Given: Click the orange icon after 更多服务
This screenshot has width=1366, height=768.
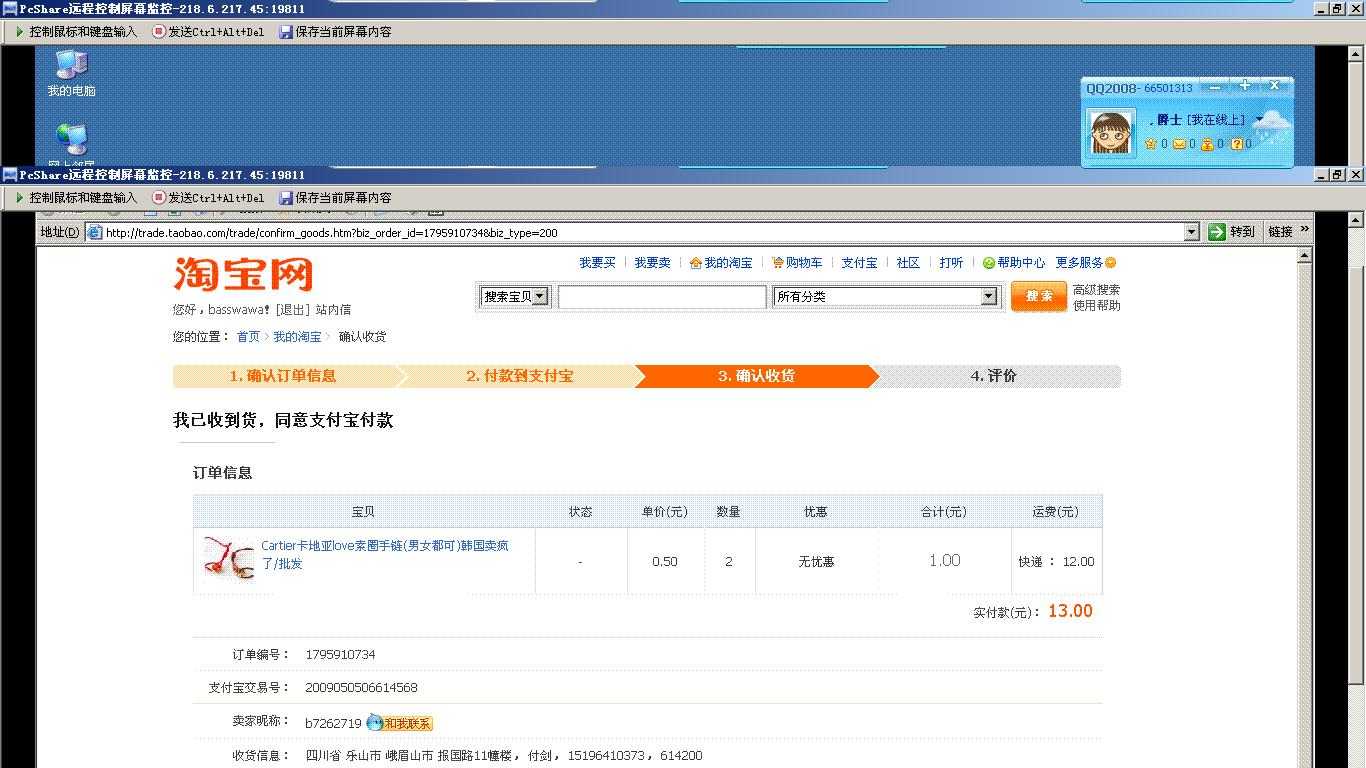Looking at the screenshot, I should (x=1110, y=263).
